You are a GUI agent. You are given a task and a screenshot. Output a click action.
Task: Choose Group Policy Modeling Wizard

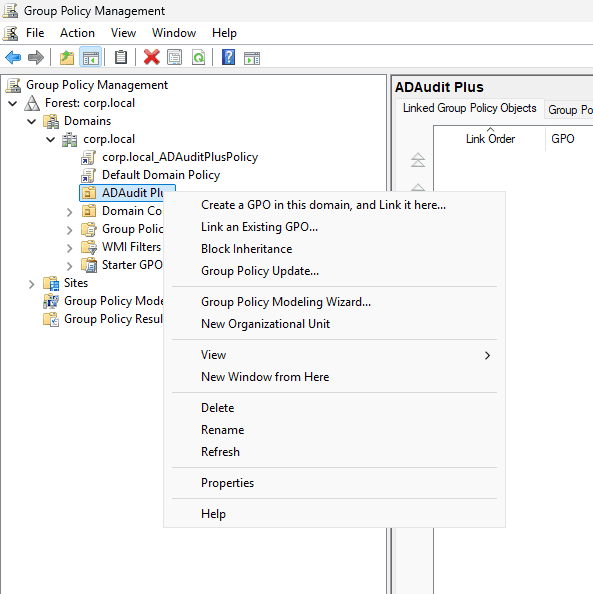click(x=334, y=302)
